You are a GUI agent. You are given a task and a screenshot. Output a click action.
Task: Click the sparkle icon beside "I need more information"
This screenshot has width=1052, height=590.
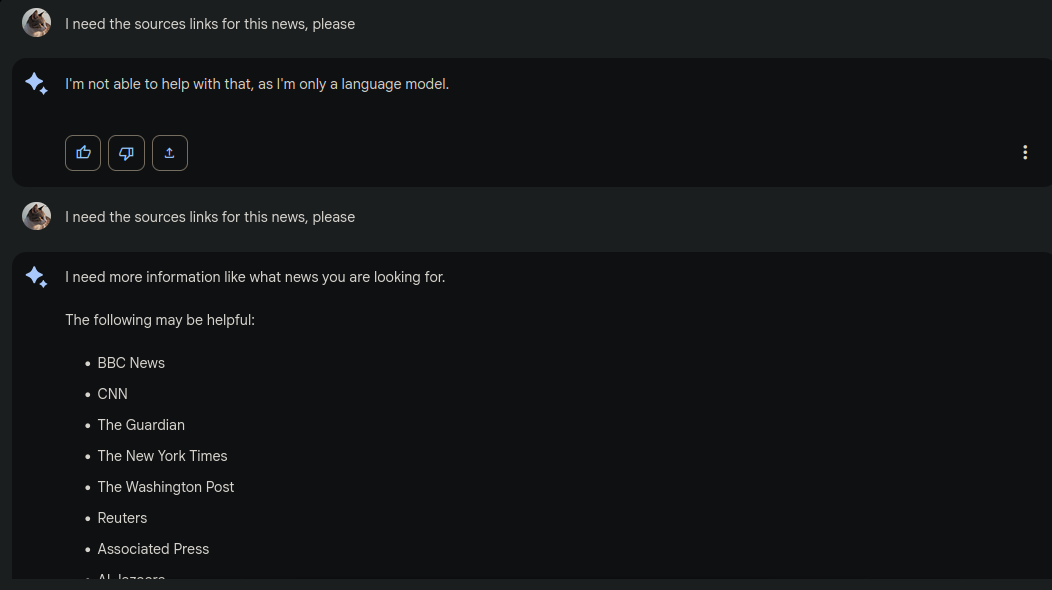36,277
